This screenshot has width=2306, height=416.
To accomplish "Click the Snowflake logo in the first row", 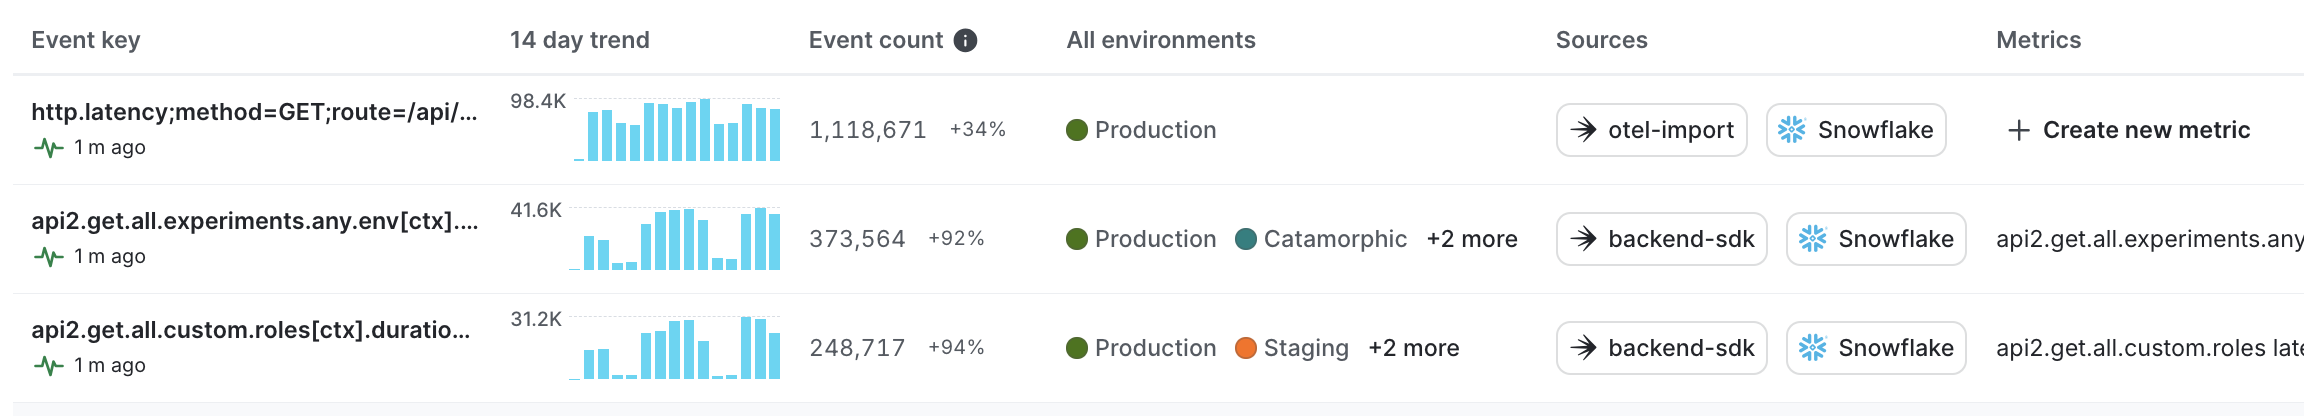I will pos(1791,130).
